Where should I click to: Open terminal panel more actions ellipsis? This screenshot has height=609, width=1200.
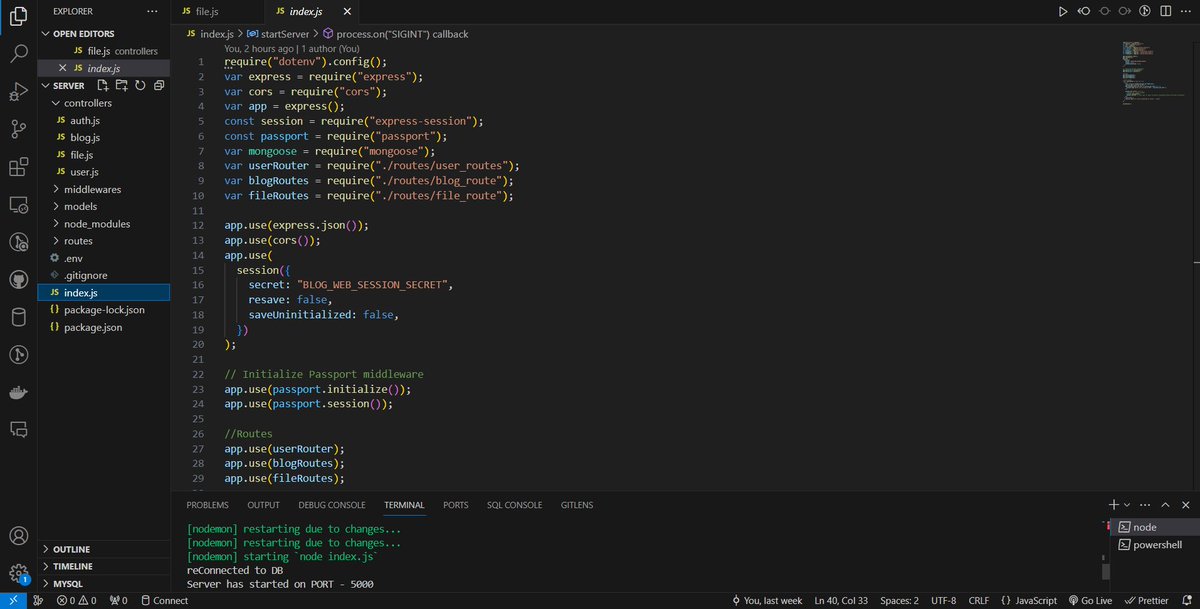pos(1146,505)
